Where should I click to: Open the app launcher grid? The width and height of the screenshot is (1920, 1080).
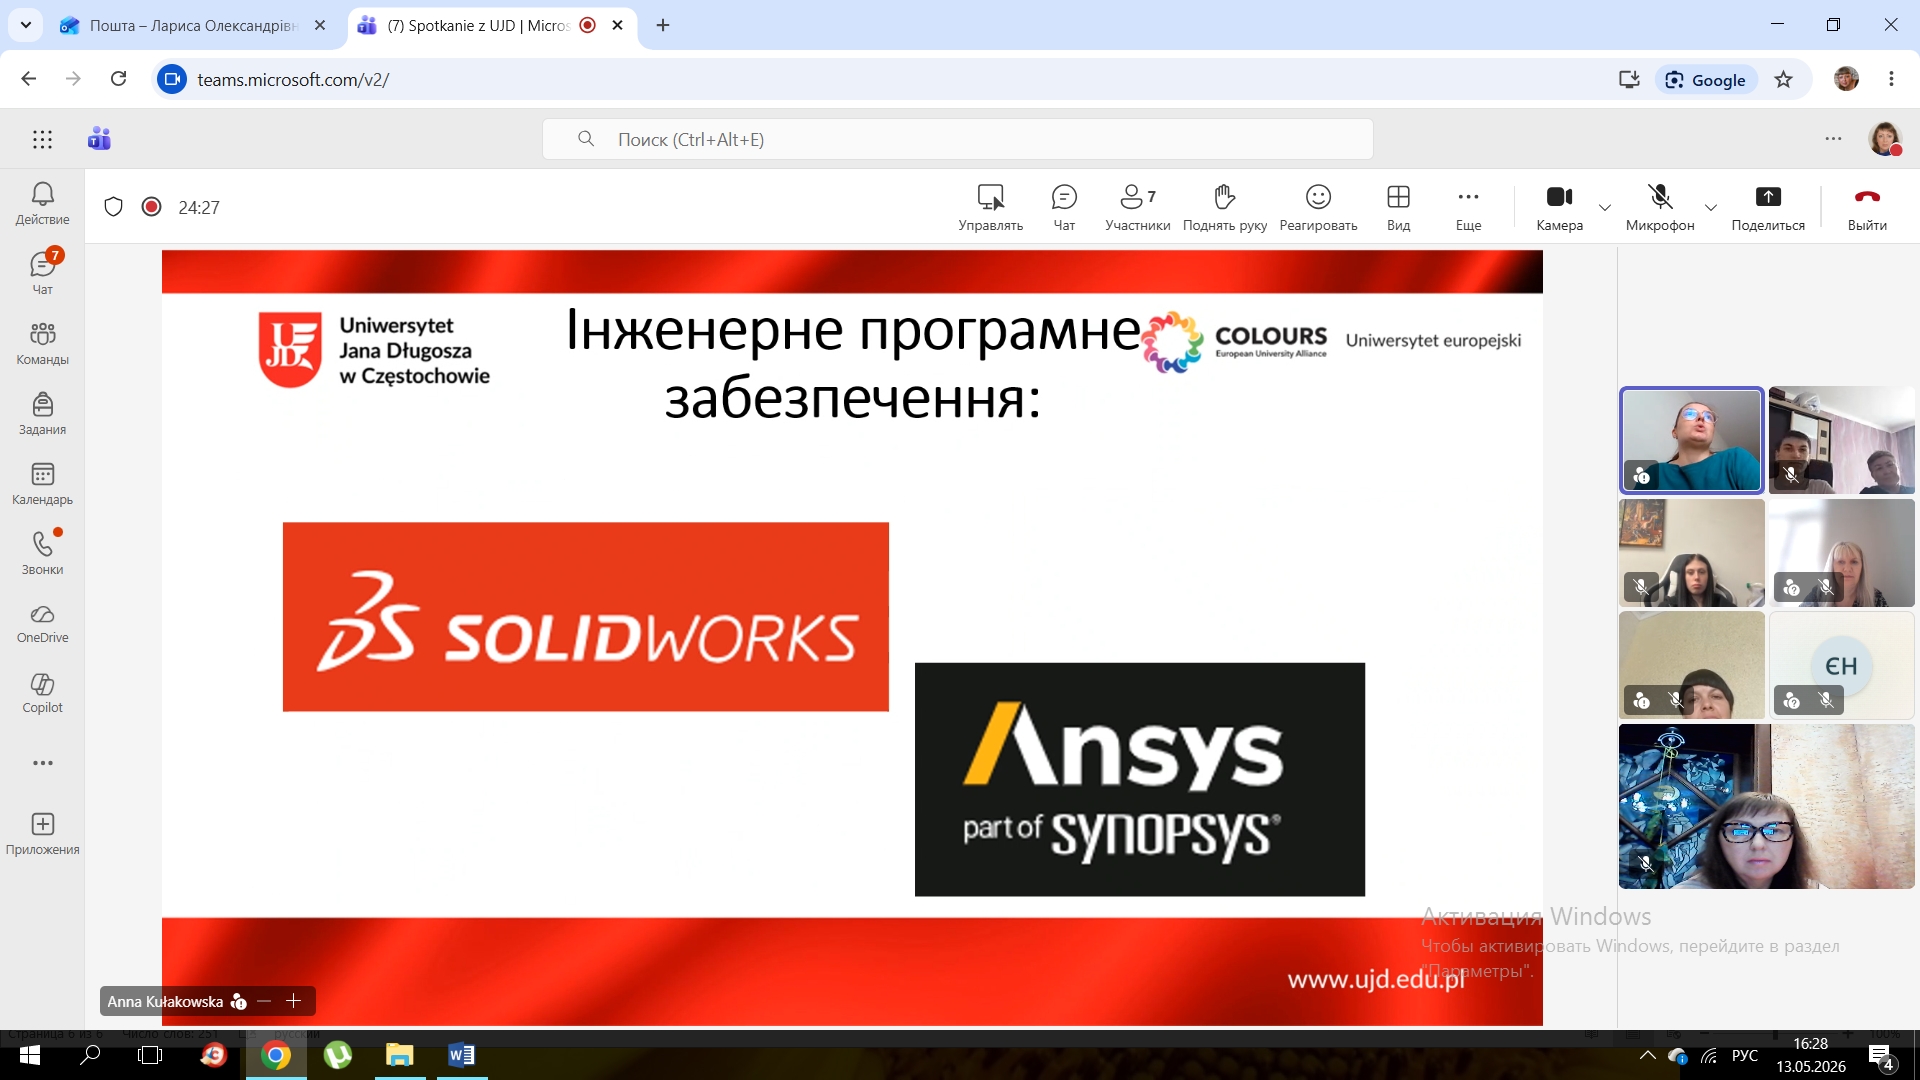pyautogui.click(x=42, y=140)
